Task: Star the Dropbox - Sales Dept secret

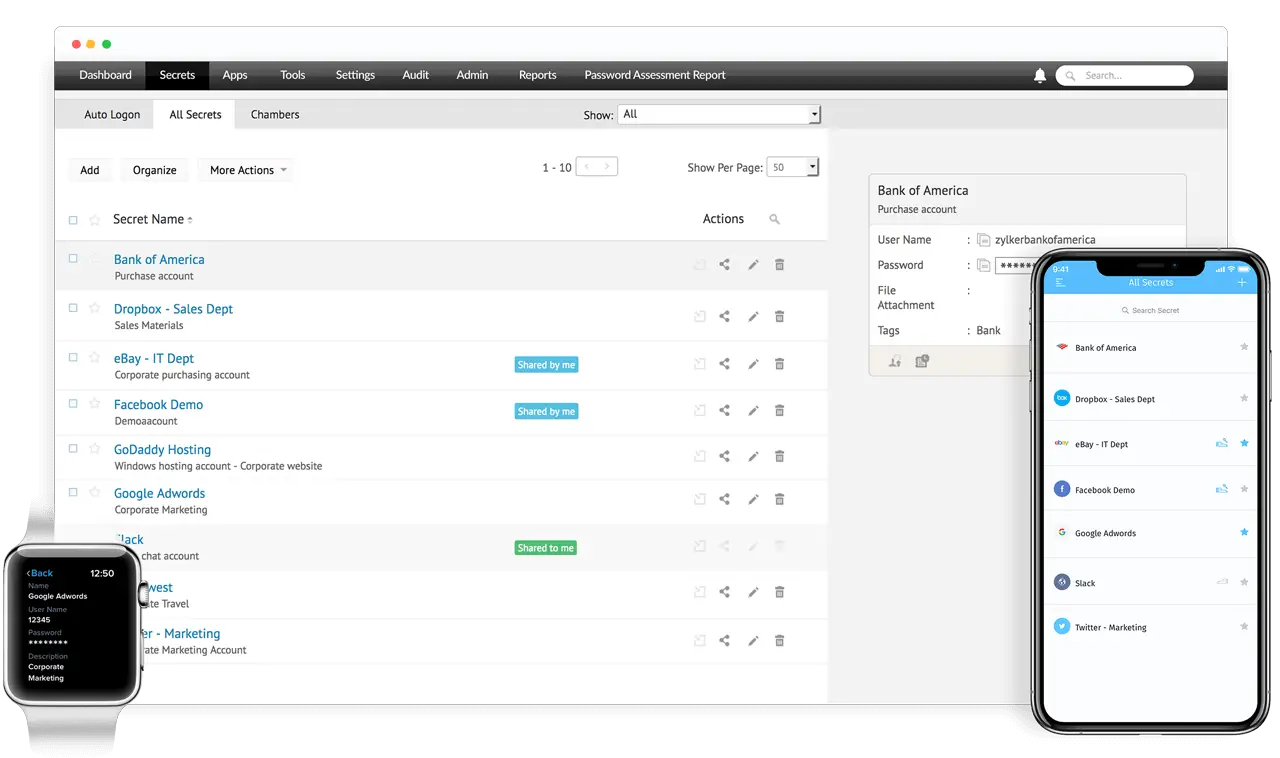Action: click(95, 308)
